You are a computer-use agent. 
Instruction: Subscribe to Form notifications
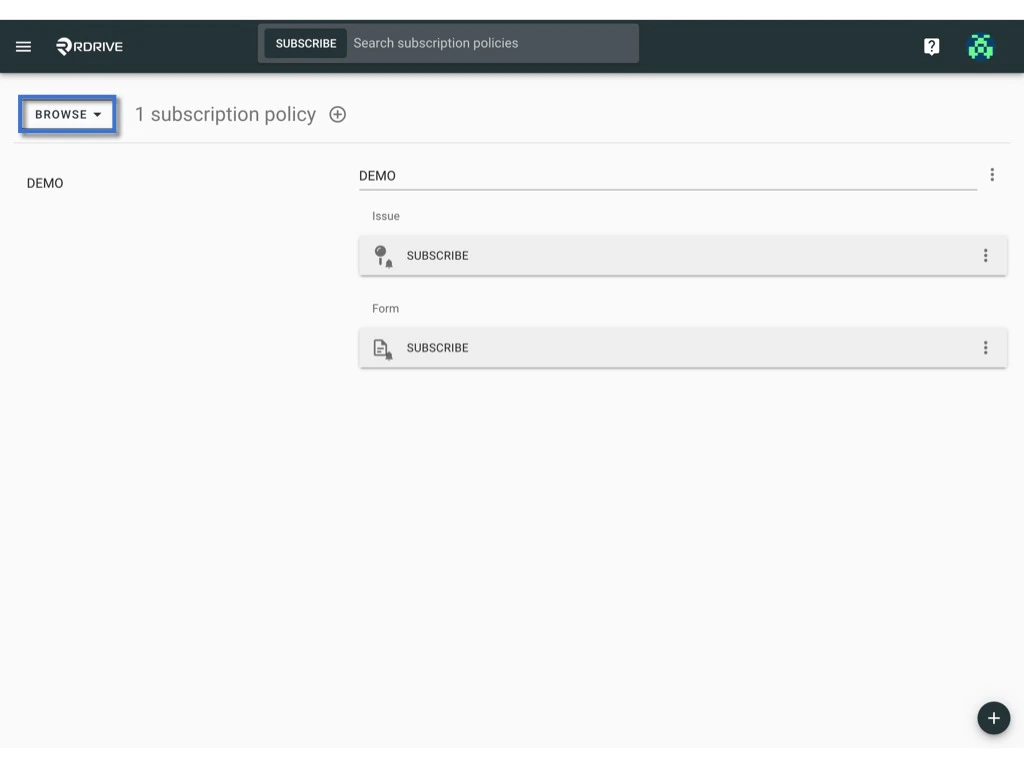[x=437, y=348]
